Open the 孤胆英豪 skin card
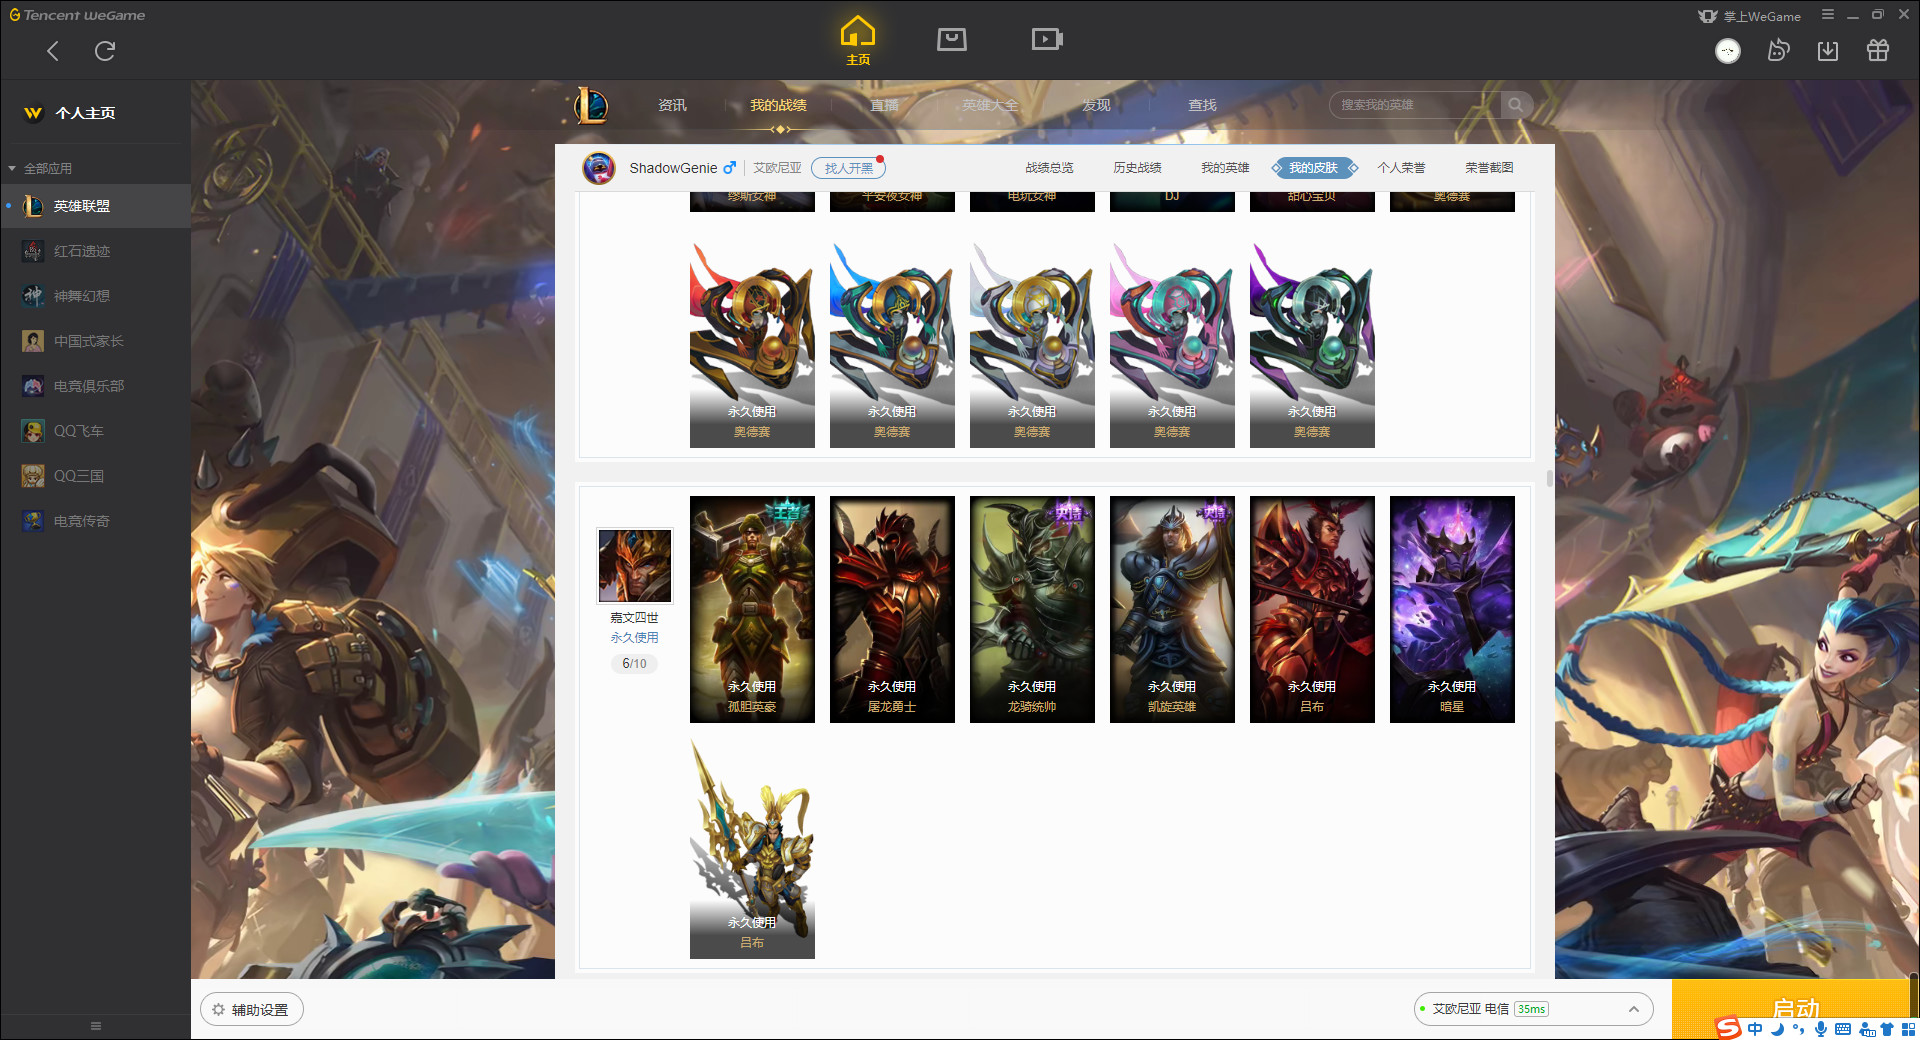This screenshot has height=1040, width=1920. [752, 609]
